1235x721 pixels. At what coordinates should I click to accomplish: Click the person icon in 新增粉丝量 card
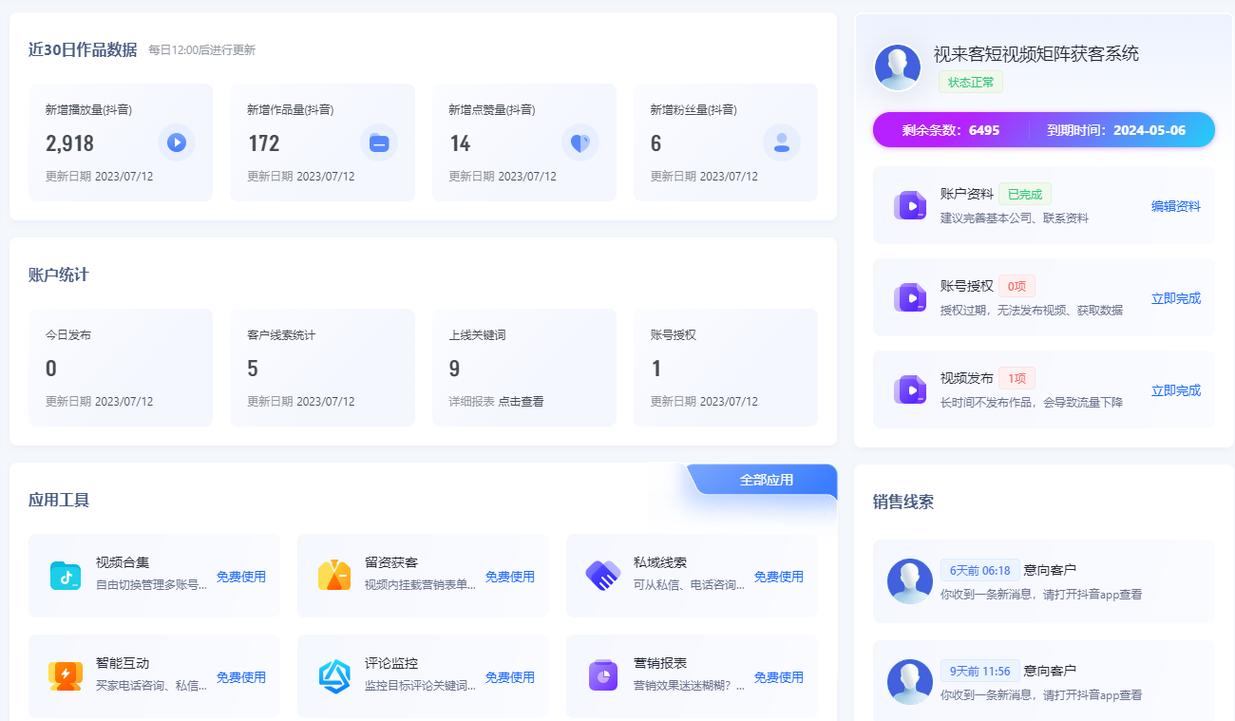pos(782,143)
